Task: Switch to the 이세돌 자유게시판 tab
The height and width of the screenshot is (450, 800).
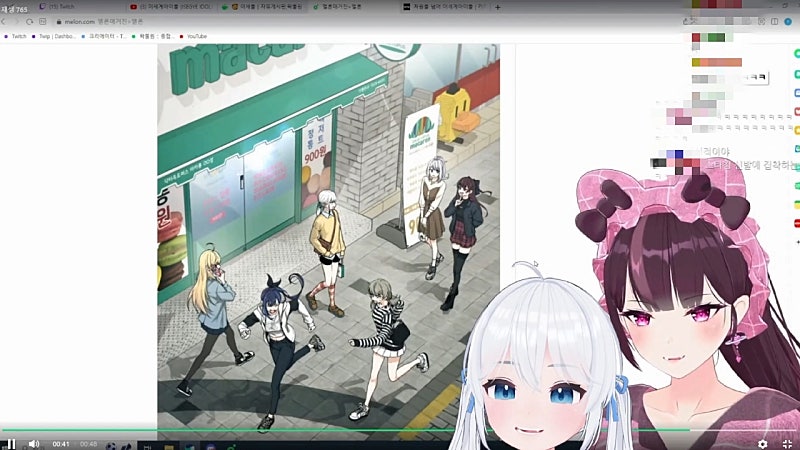Action: click(263, 7)
